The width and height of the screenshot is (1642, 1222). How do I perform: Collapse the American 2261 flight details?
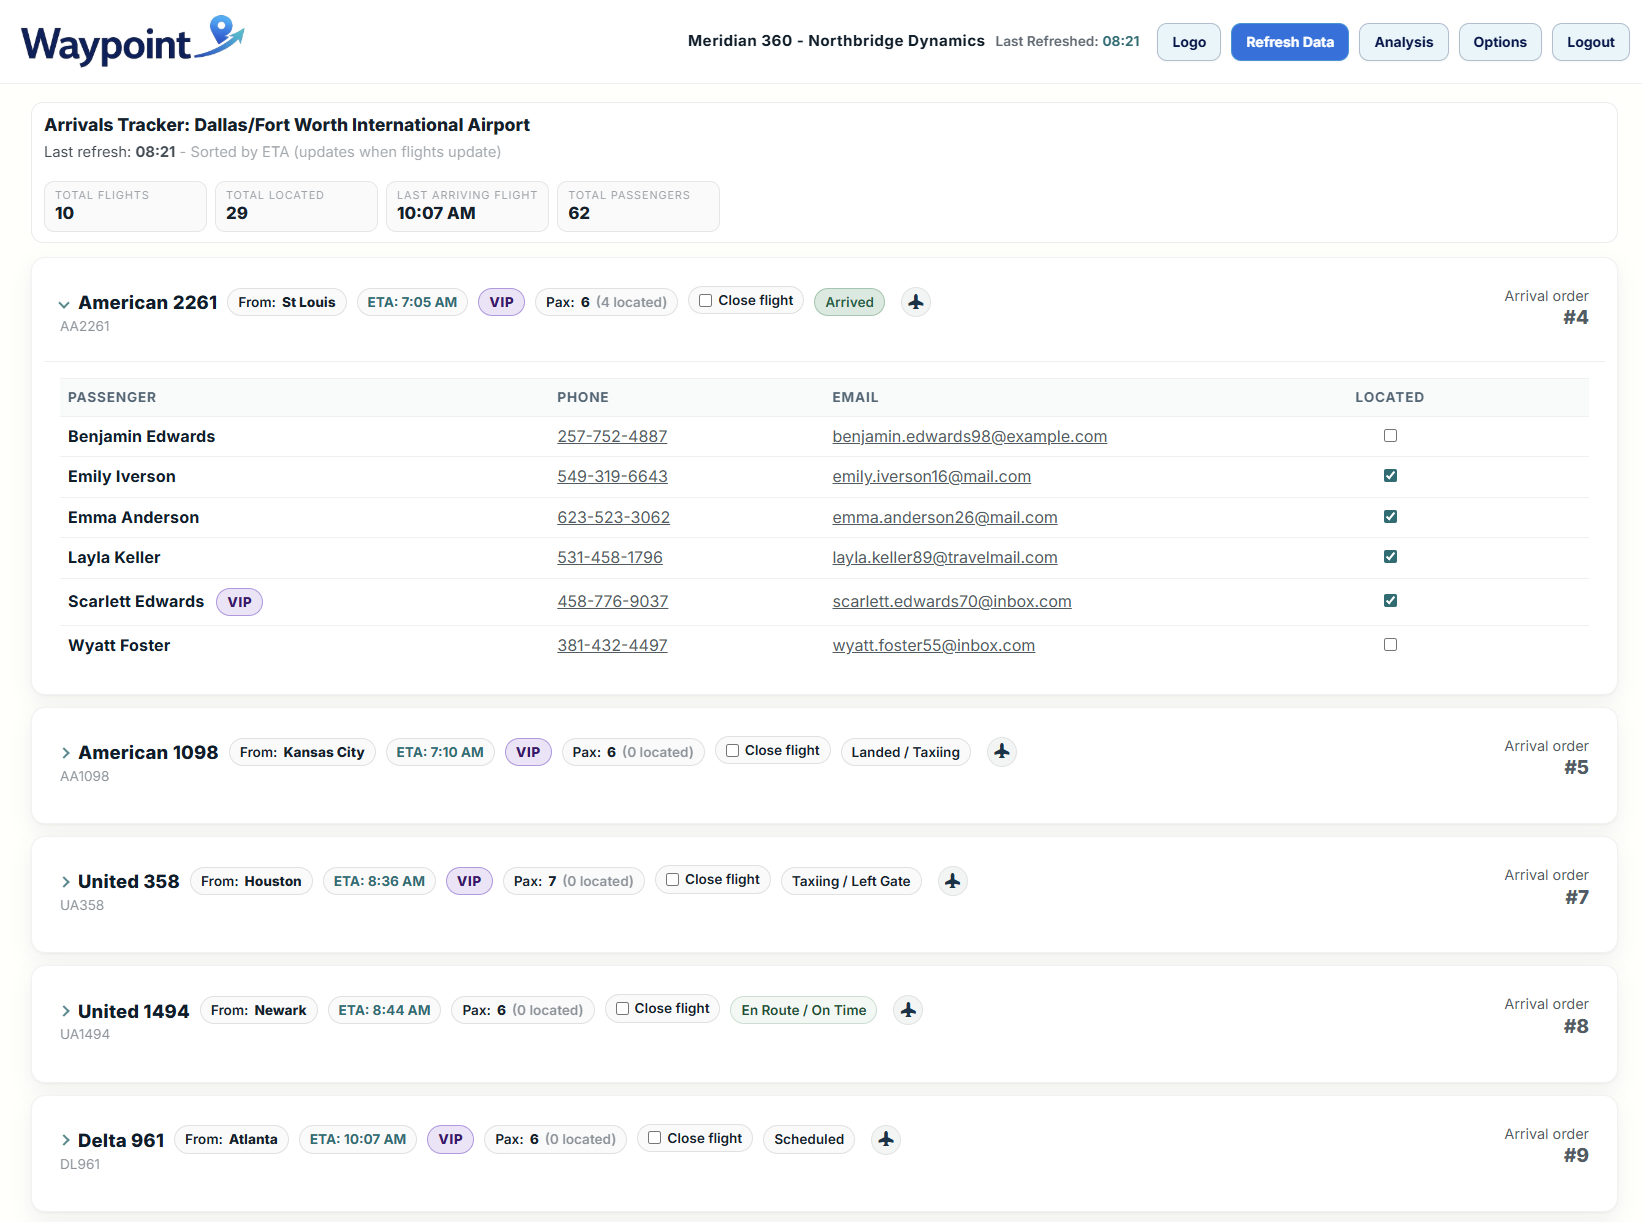[64, 304]
